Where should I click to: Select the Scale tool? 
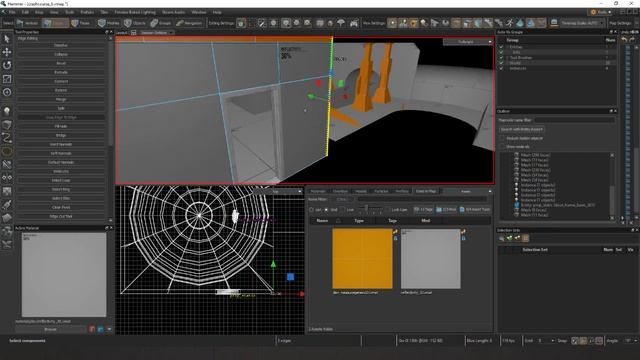point(7,79)
